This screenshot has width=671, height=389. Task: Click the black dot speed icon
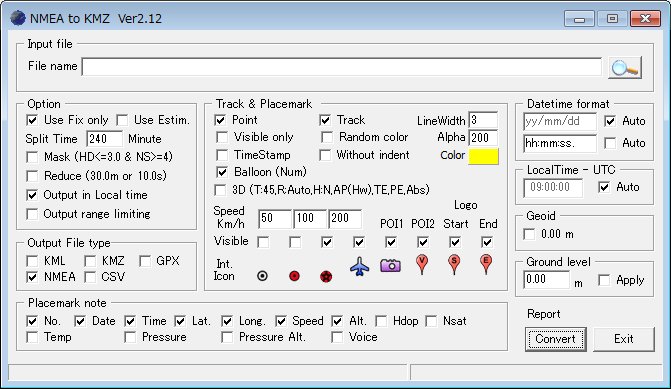[x=262, y=276]
